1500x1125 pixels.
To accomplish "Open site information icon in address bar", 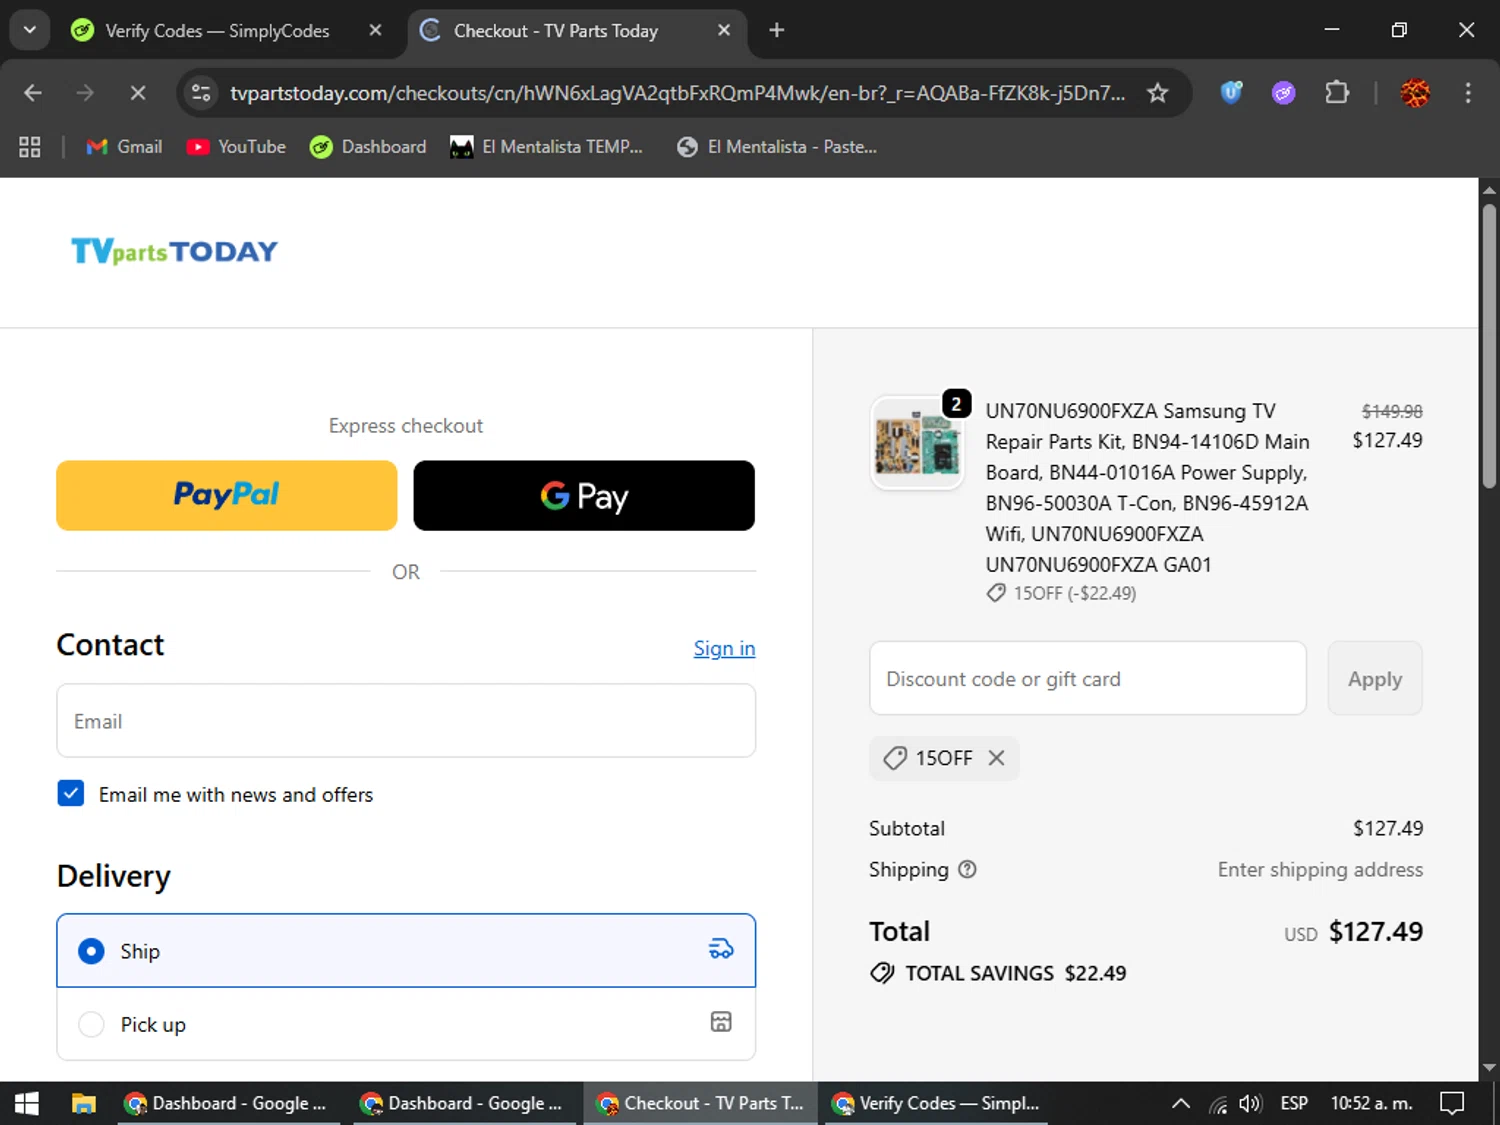I will tap(201, 93).
